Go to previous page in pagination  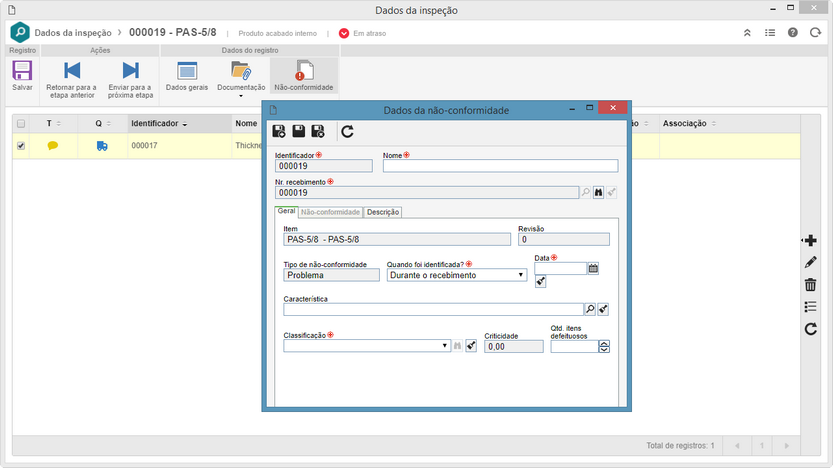[737, 446]
